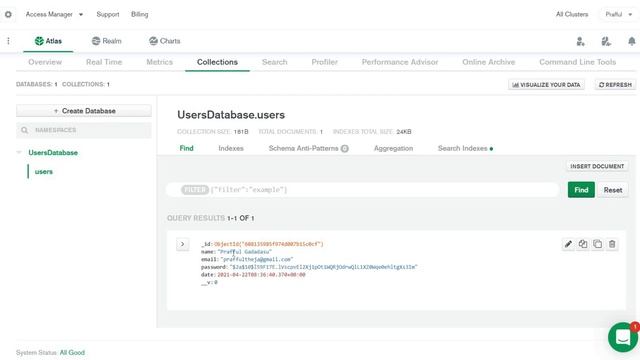
Task: Switch to Schema Anti-Patterns subtab
Action: coord(308,148)
